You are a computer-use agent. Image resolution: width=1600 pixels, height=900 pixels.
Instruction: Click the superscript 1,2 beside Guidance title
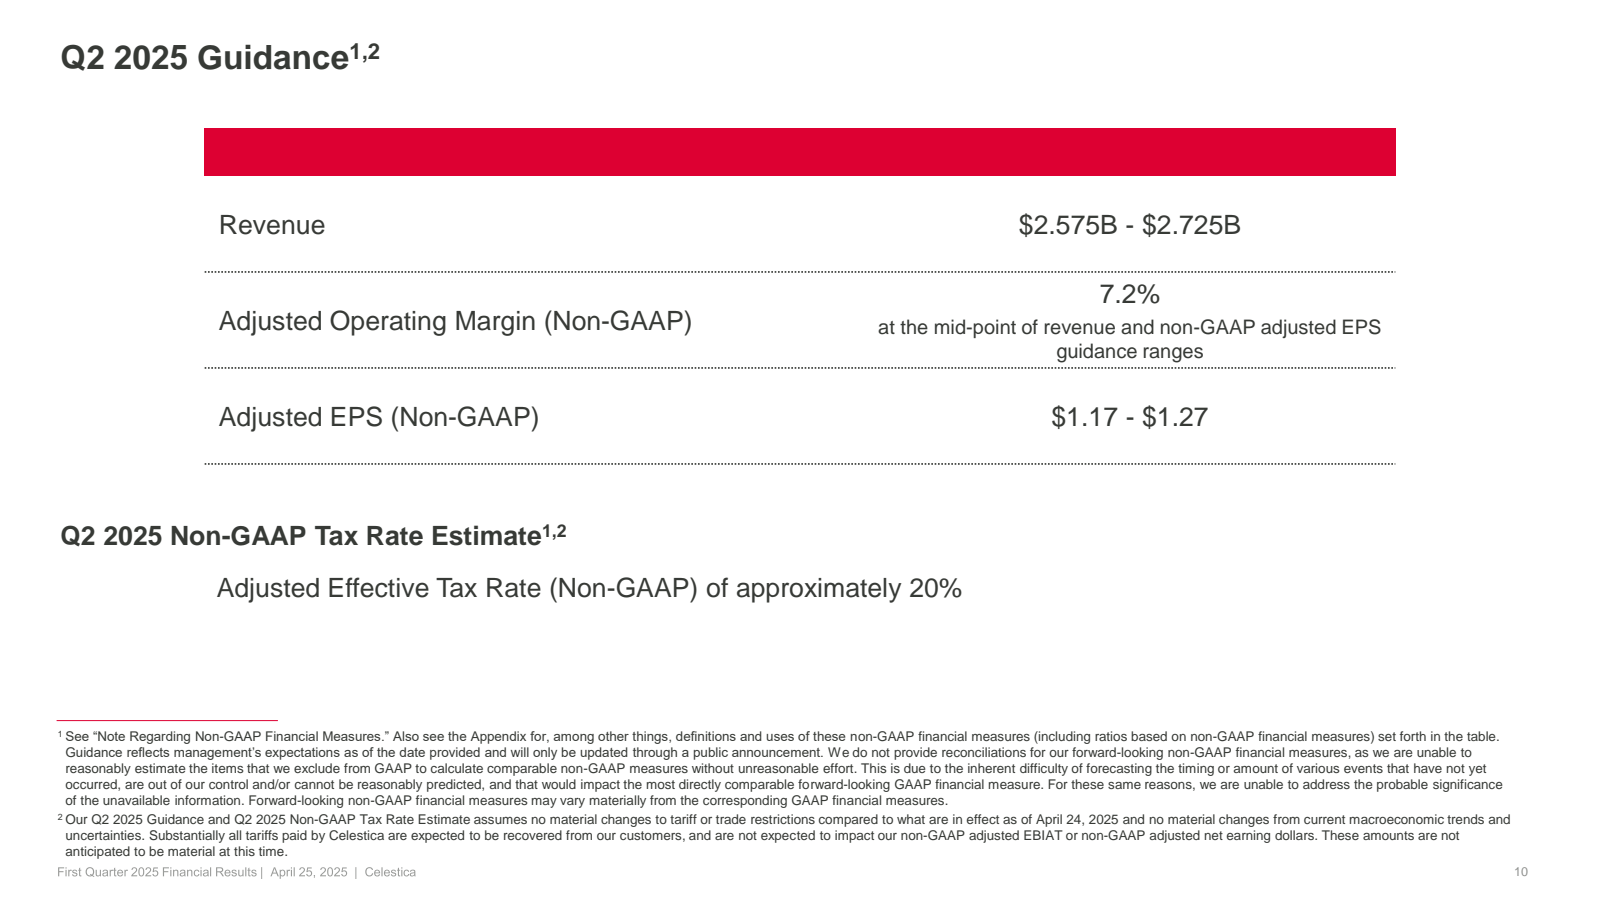click(364, 50)
